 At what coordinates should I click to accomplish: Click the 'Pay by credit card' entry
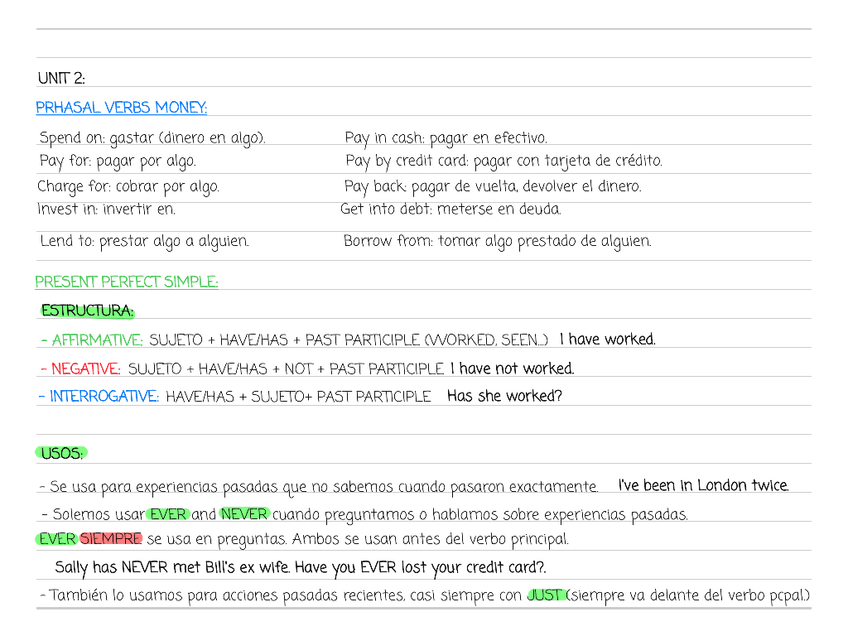tap(503, 161)
